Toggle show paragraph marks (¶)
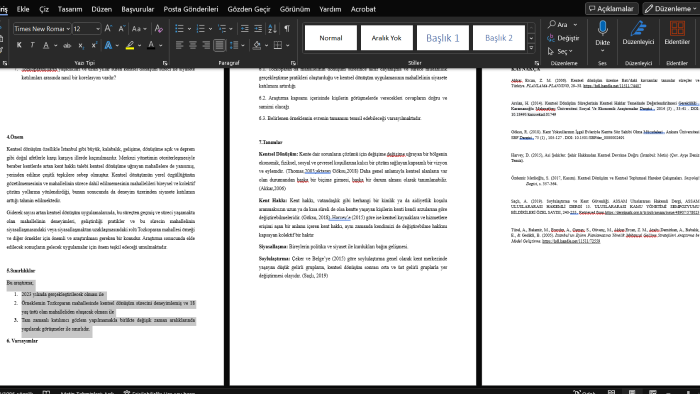The image size is (700, 394). [287, 29]
